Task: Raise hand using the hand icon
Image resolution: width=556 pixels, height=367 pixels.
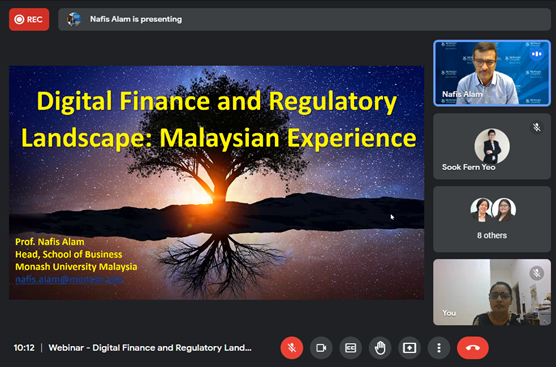Action: pos(380,348)
